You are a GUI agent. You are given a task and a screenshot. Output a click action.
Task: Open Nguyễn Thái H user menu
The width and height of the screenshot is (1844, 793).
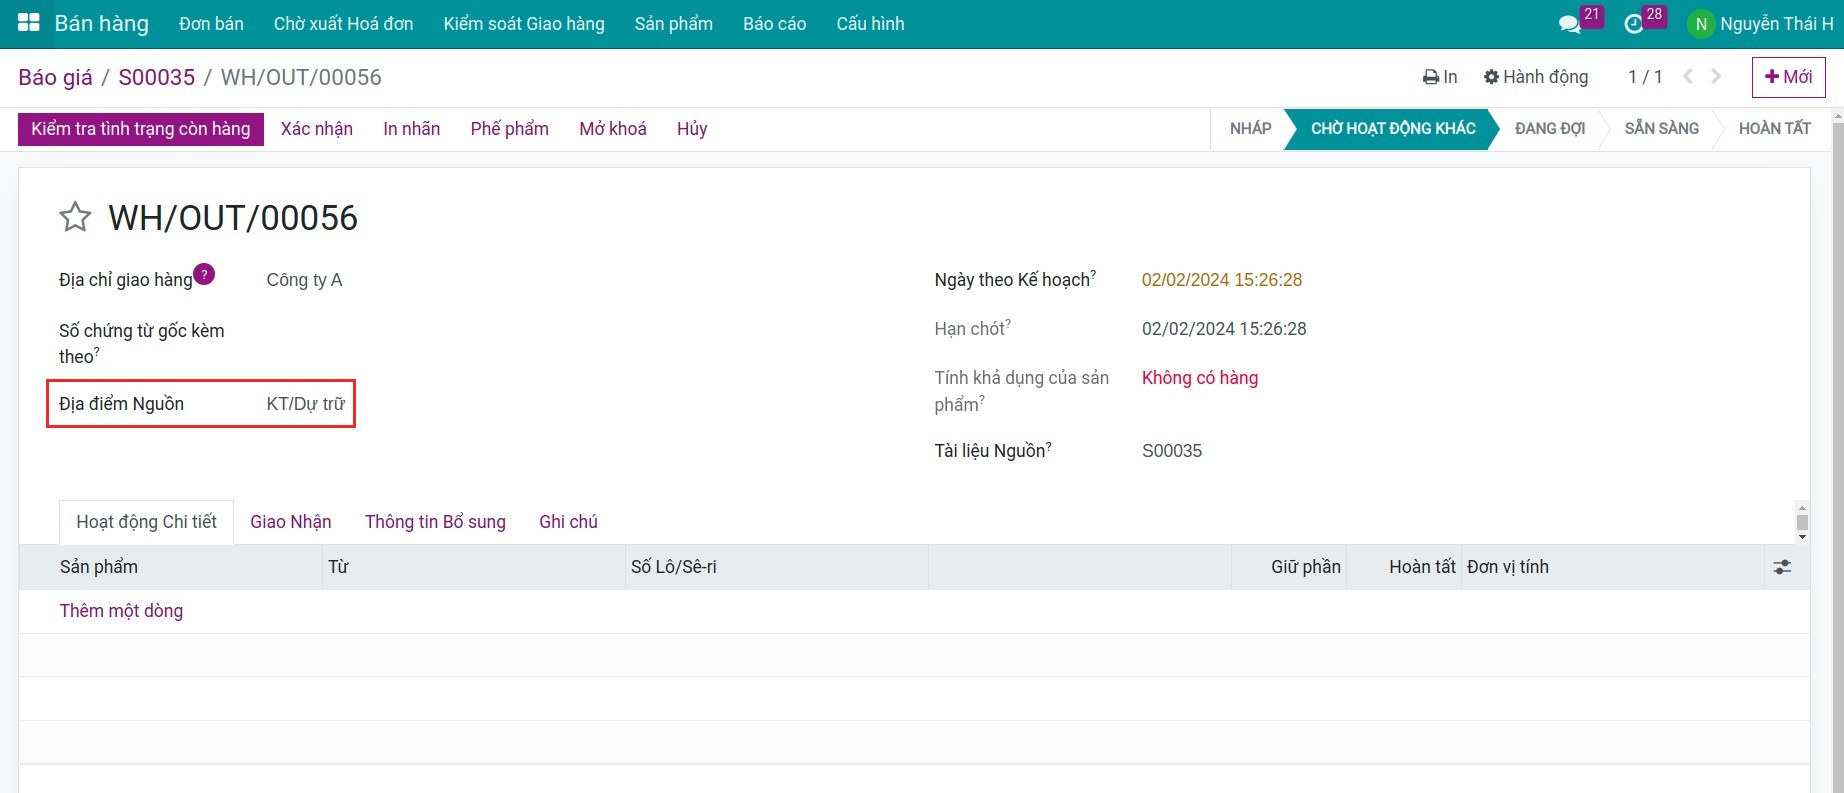(1760, 24)
